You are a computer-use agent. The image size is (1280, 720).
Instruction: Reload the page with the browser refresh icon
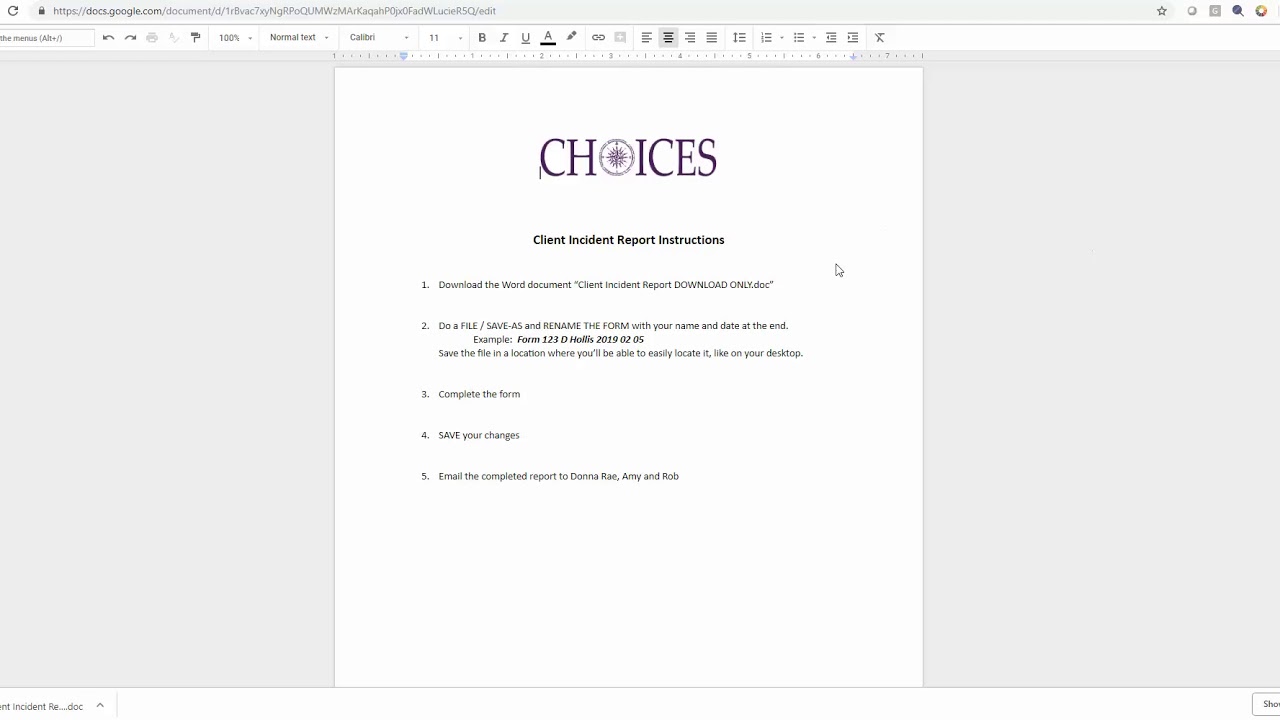coord(13,11)
